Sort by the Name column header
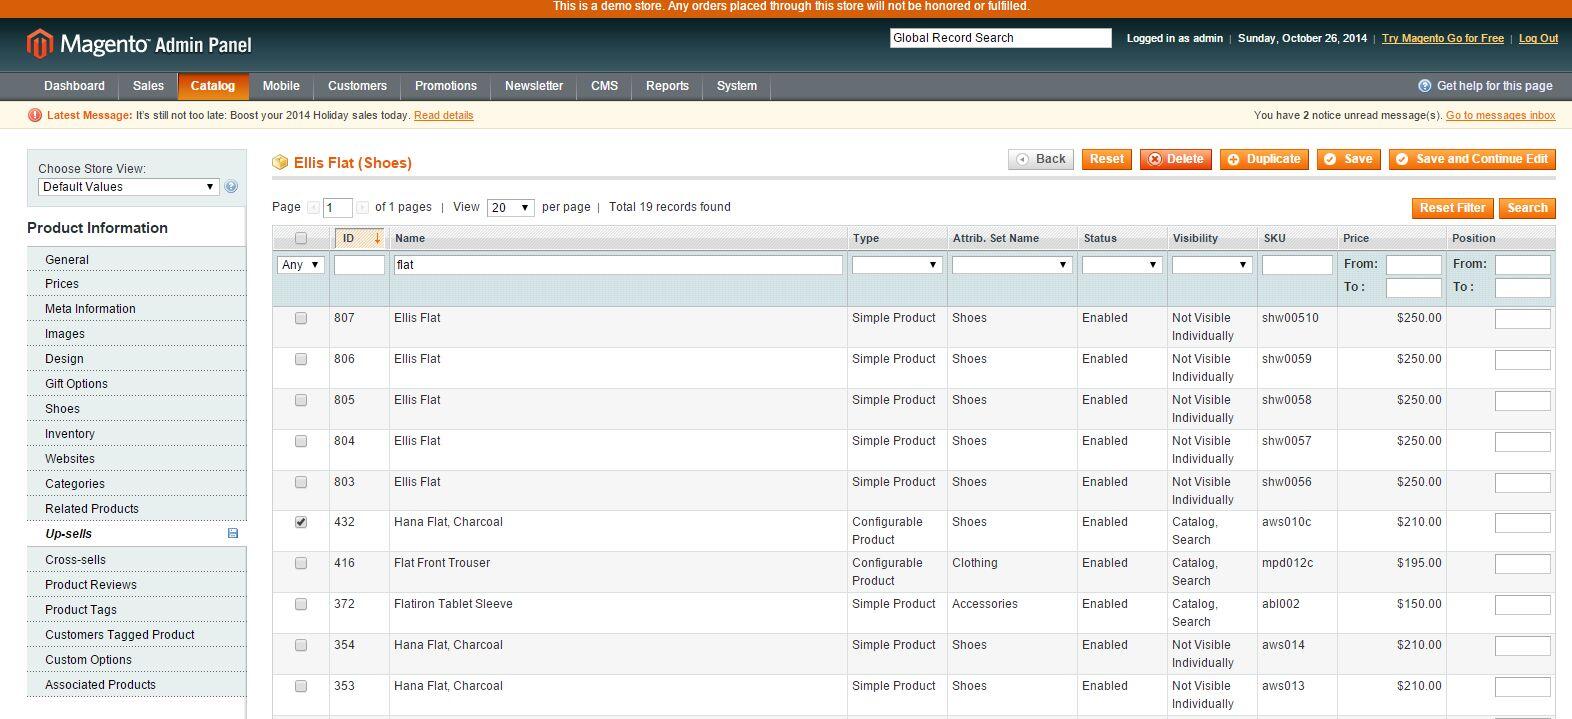The image size is (1572, 719). 410,239
